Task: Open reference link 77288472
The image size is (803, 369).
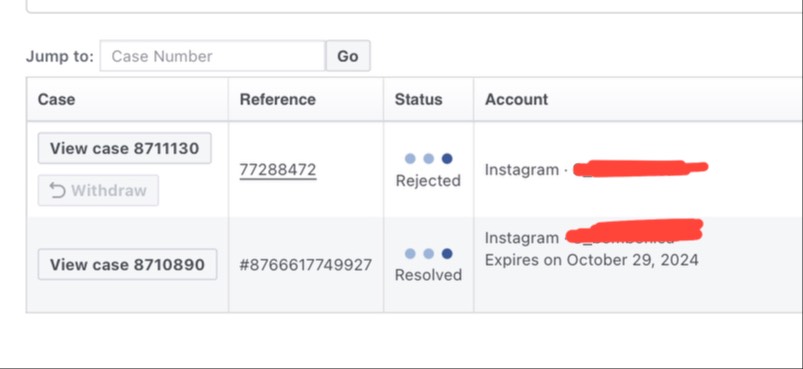Action: [278, 170]
